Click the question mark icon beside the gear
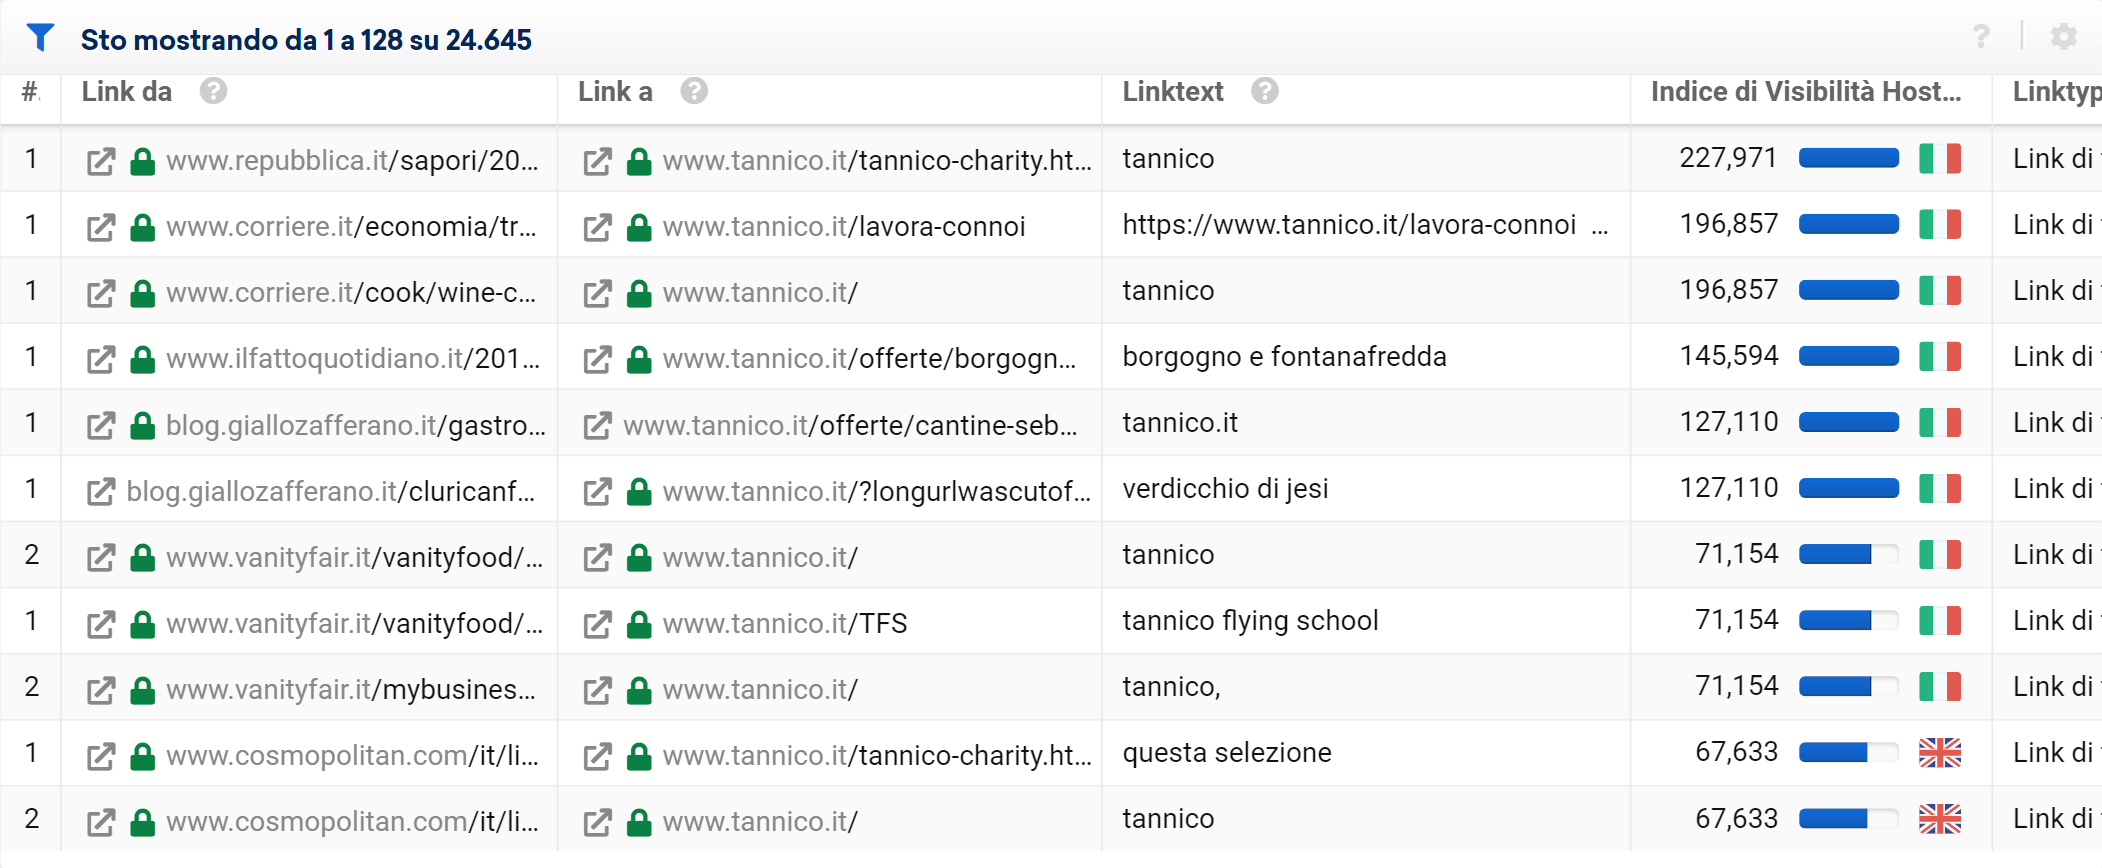Image resolution: width=2102 pixels, height=868 pixels. tap(1981, 37)
